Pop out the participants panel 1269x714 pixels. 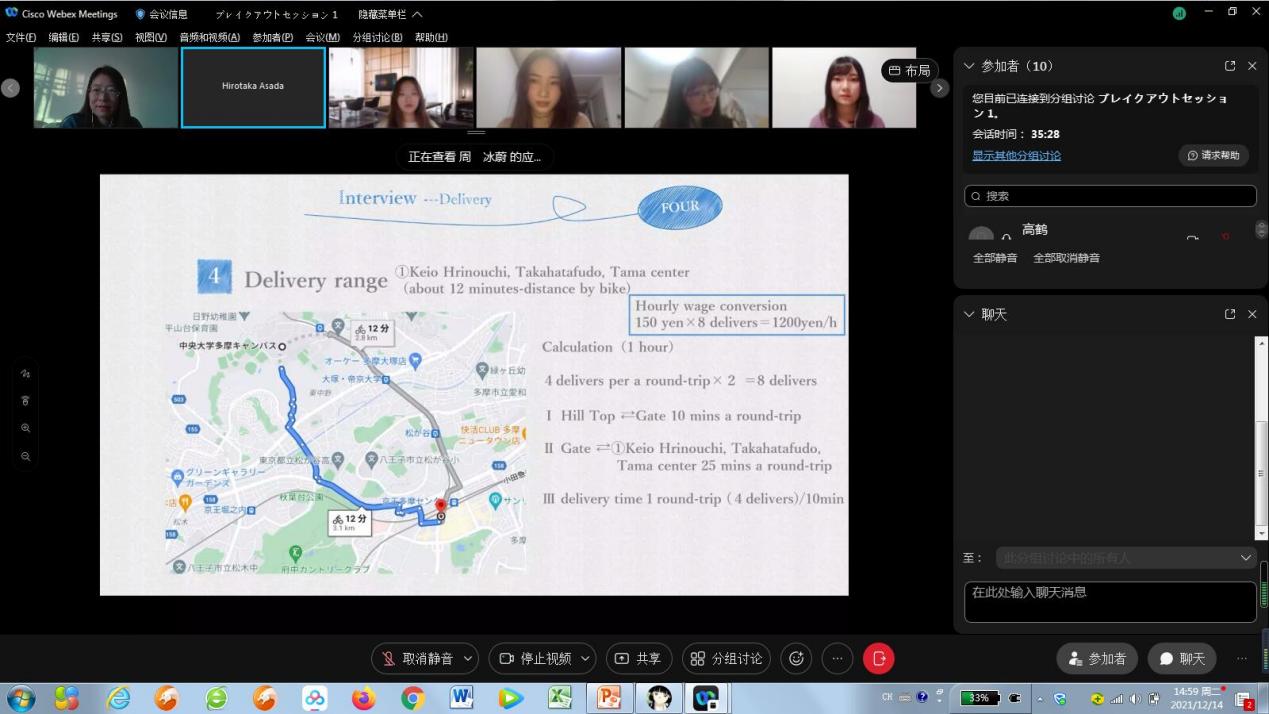[x=1230, y=66]
